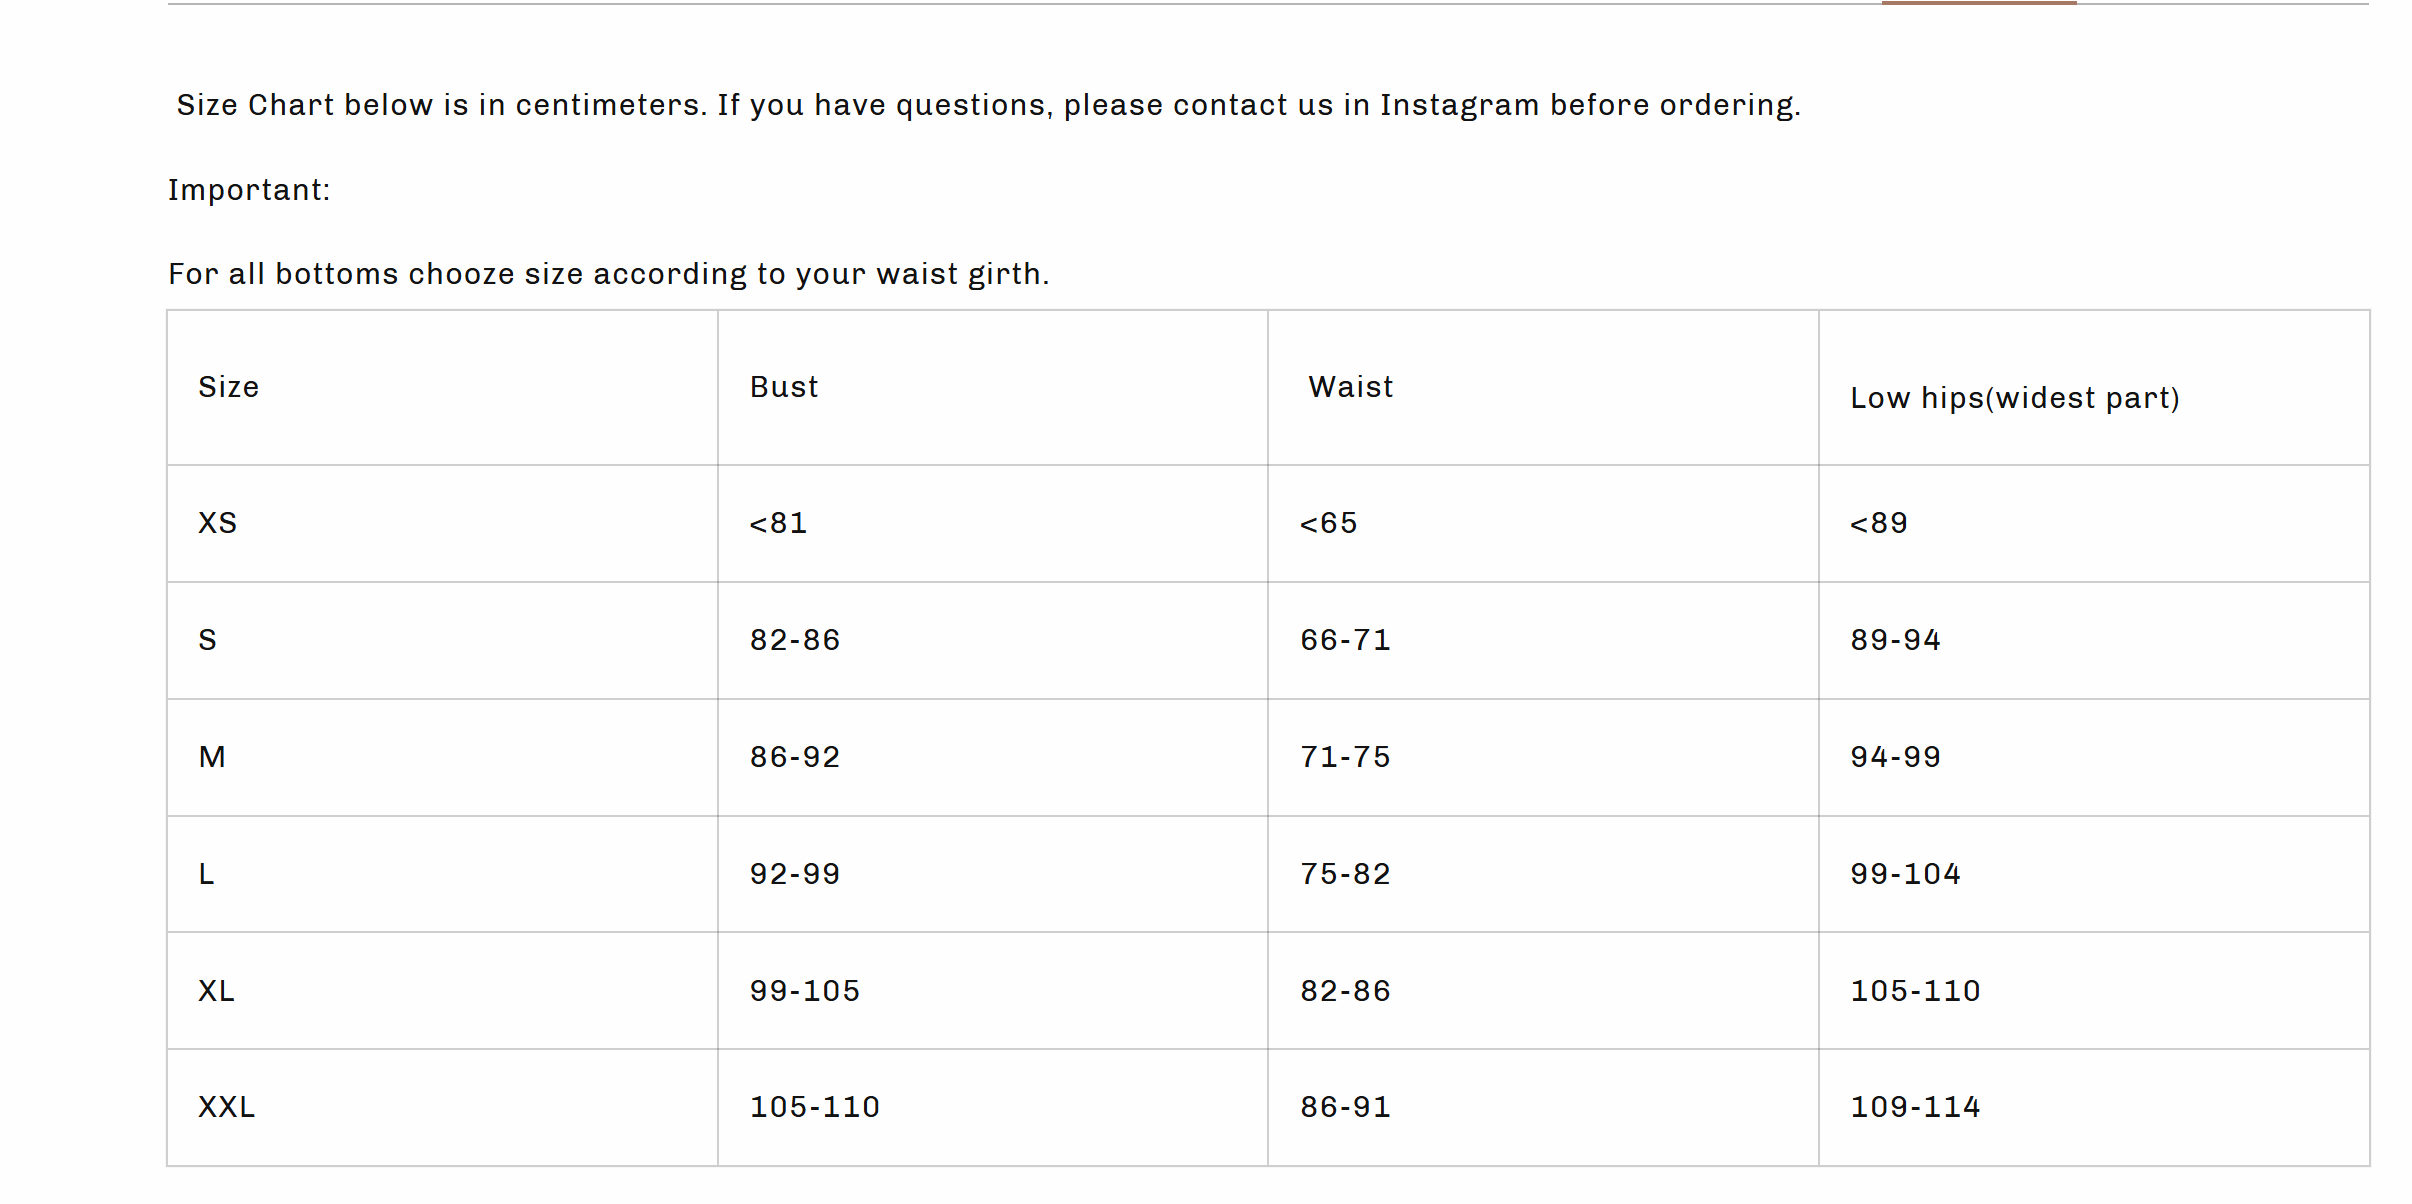The height and width of the screenshot is (1204, 2412).
Task: Click the 71-75 waist value
Action: (1345, 757)
